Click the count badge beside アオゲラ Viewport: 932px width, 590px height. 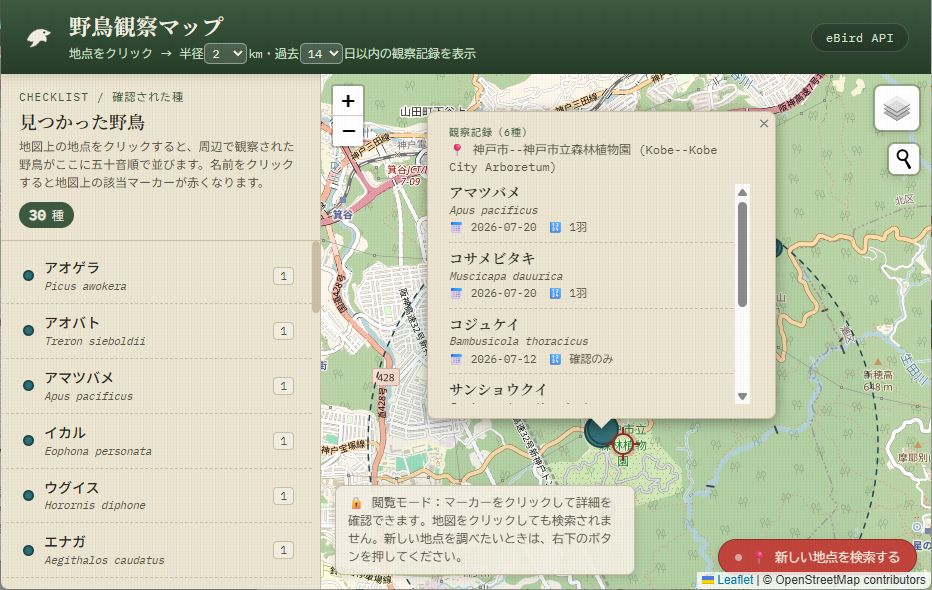[284, 276]
